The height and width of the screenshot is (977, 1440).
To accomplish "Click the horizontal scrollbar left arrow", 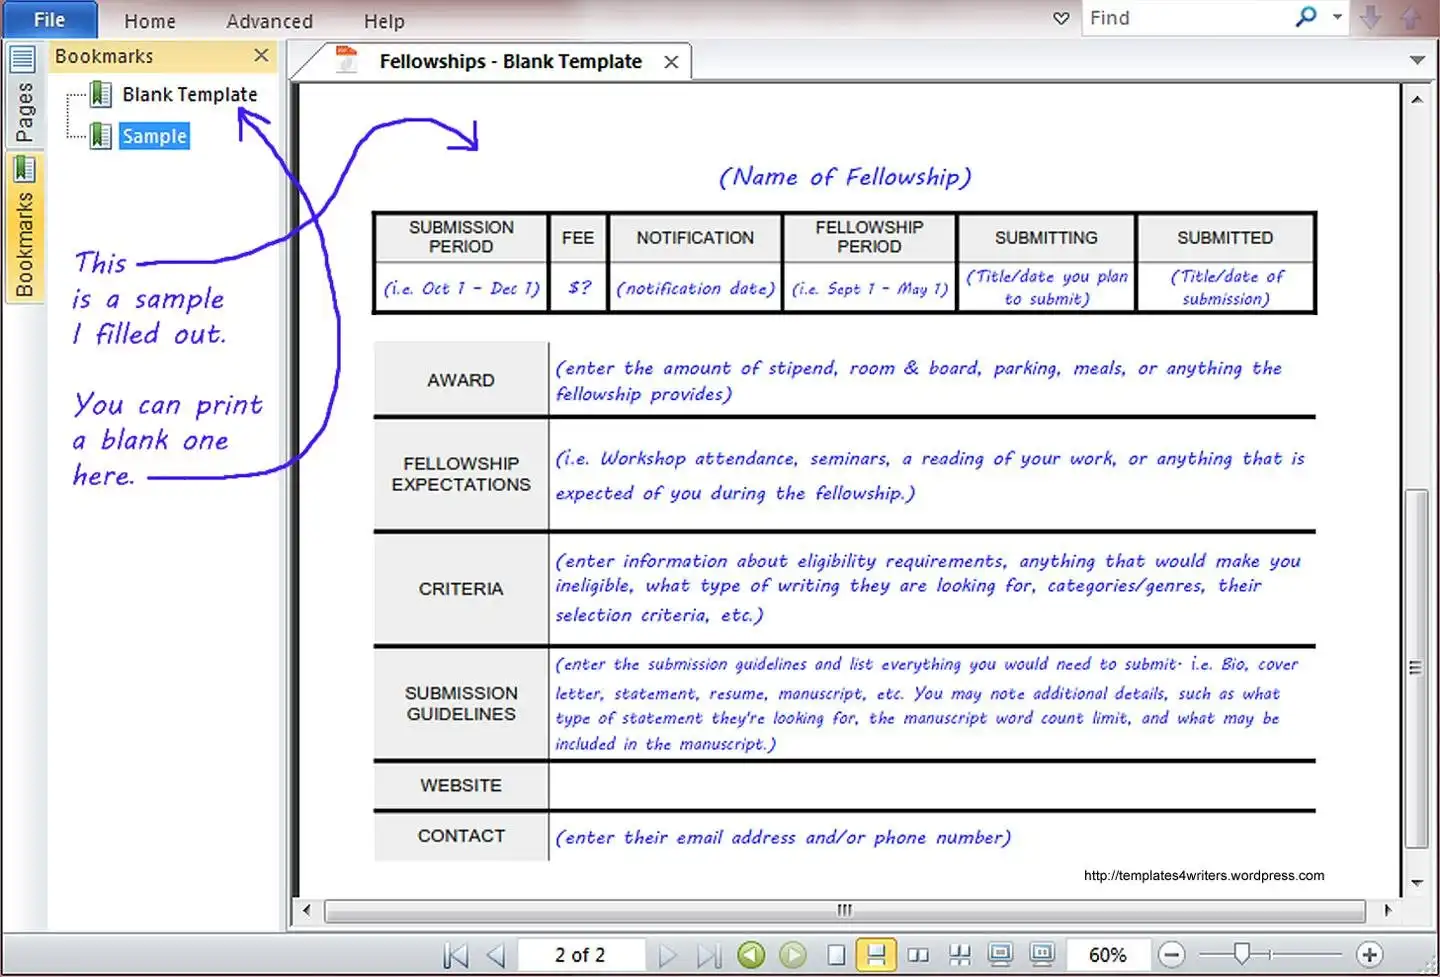I will click(x=306, y=910).
